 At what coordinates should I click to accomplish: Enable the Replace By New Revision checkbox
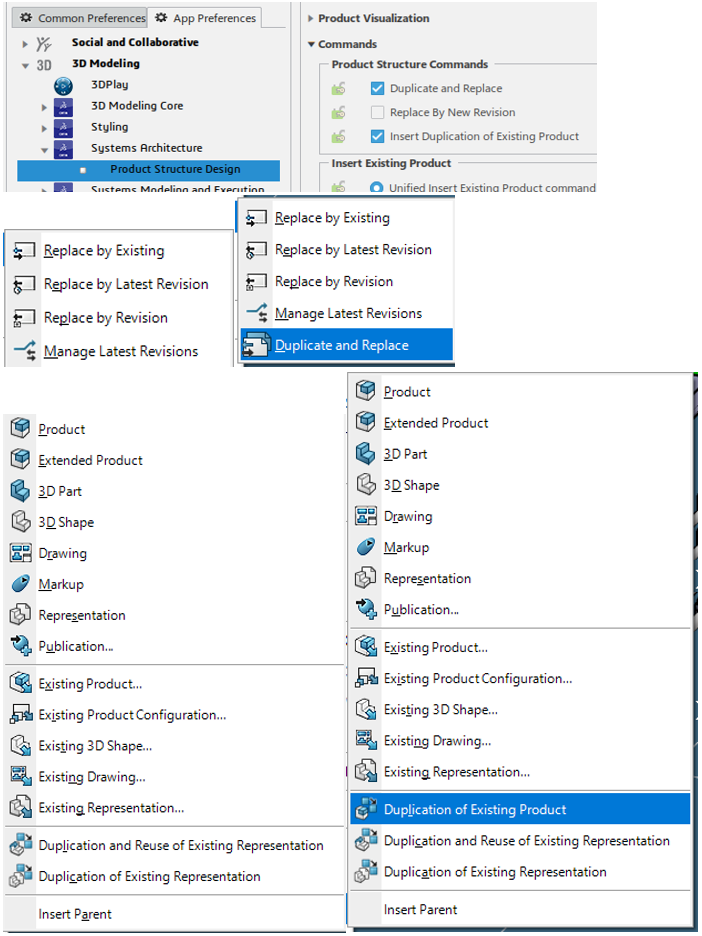[x=377, y=112]
